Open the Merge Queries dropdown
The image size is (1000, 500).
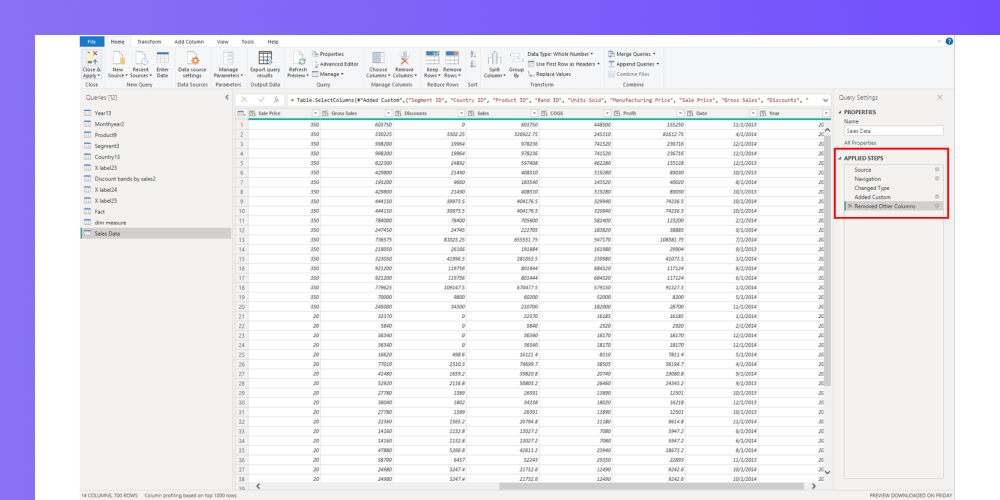pos(631,54)
